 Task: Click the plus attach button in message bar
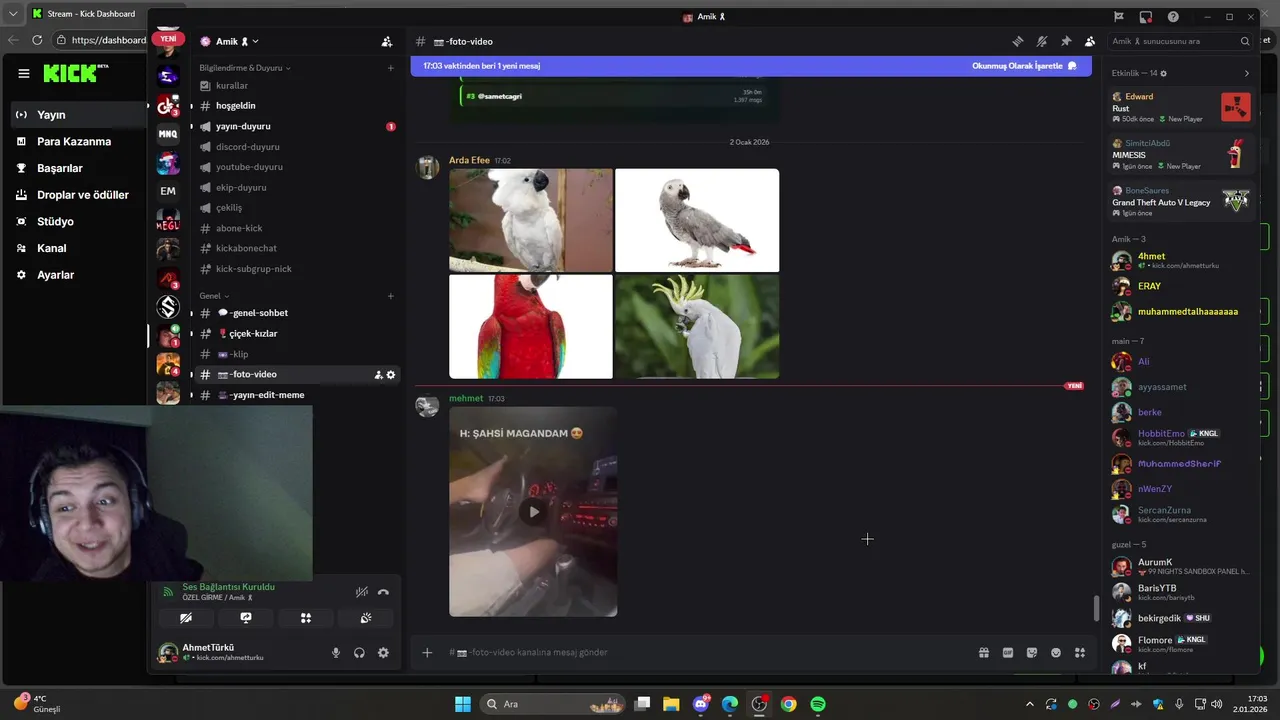427,652
